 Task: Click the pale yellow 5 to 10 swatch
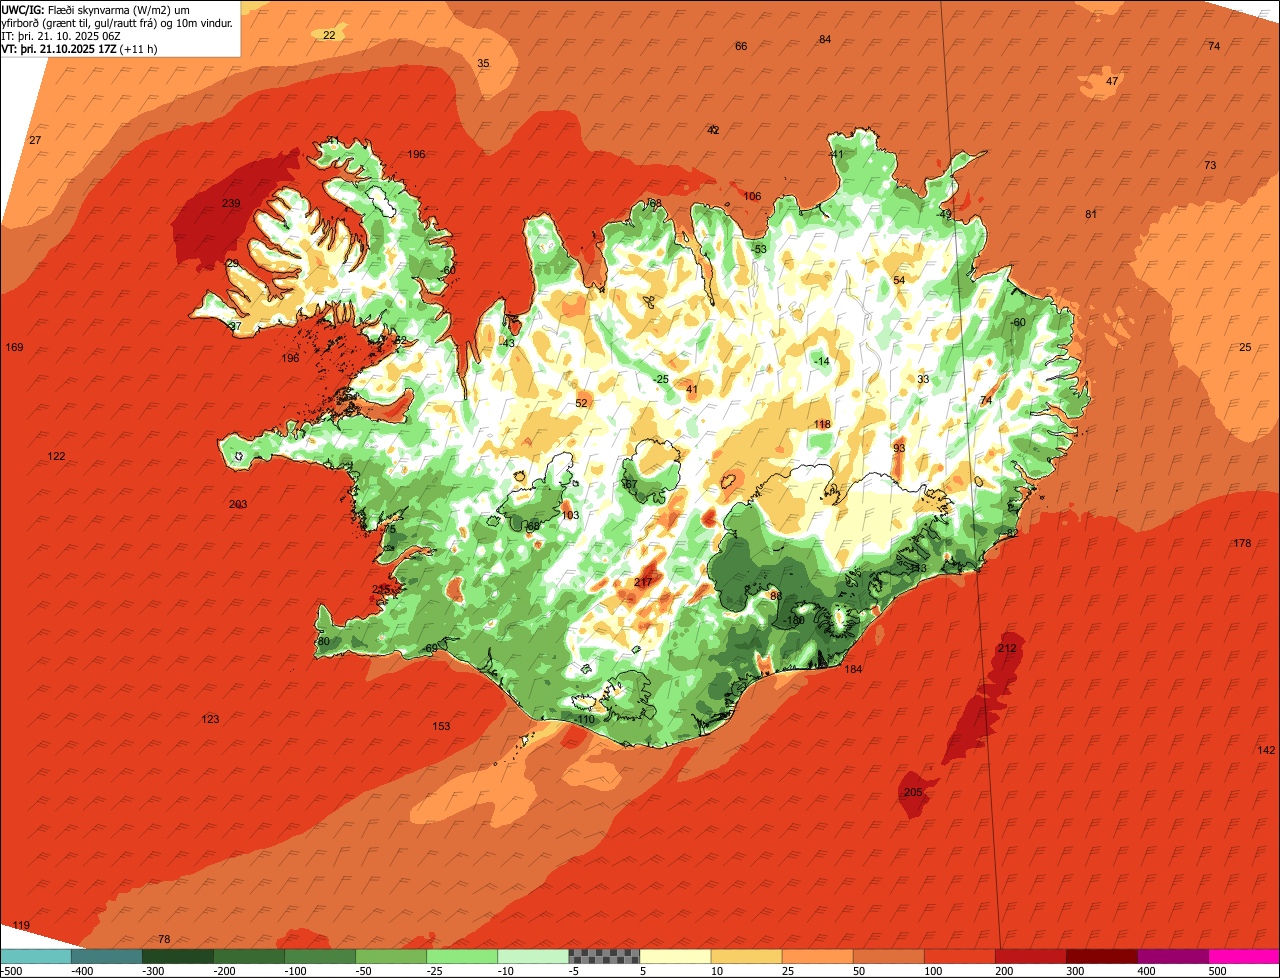pos(675,956)
